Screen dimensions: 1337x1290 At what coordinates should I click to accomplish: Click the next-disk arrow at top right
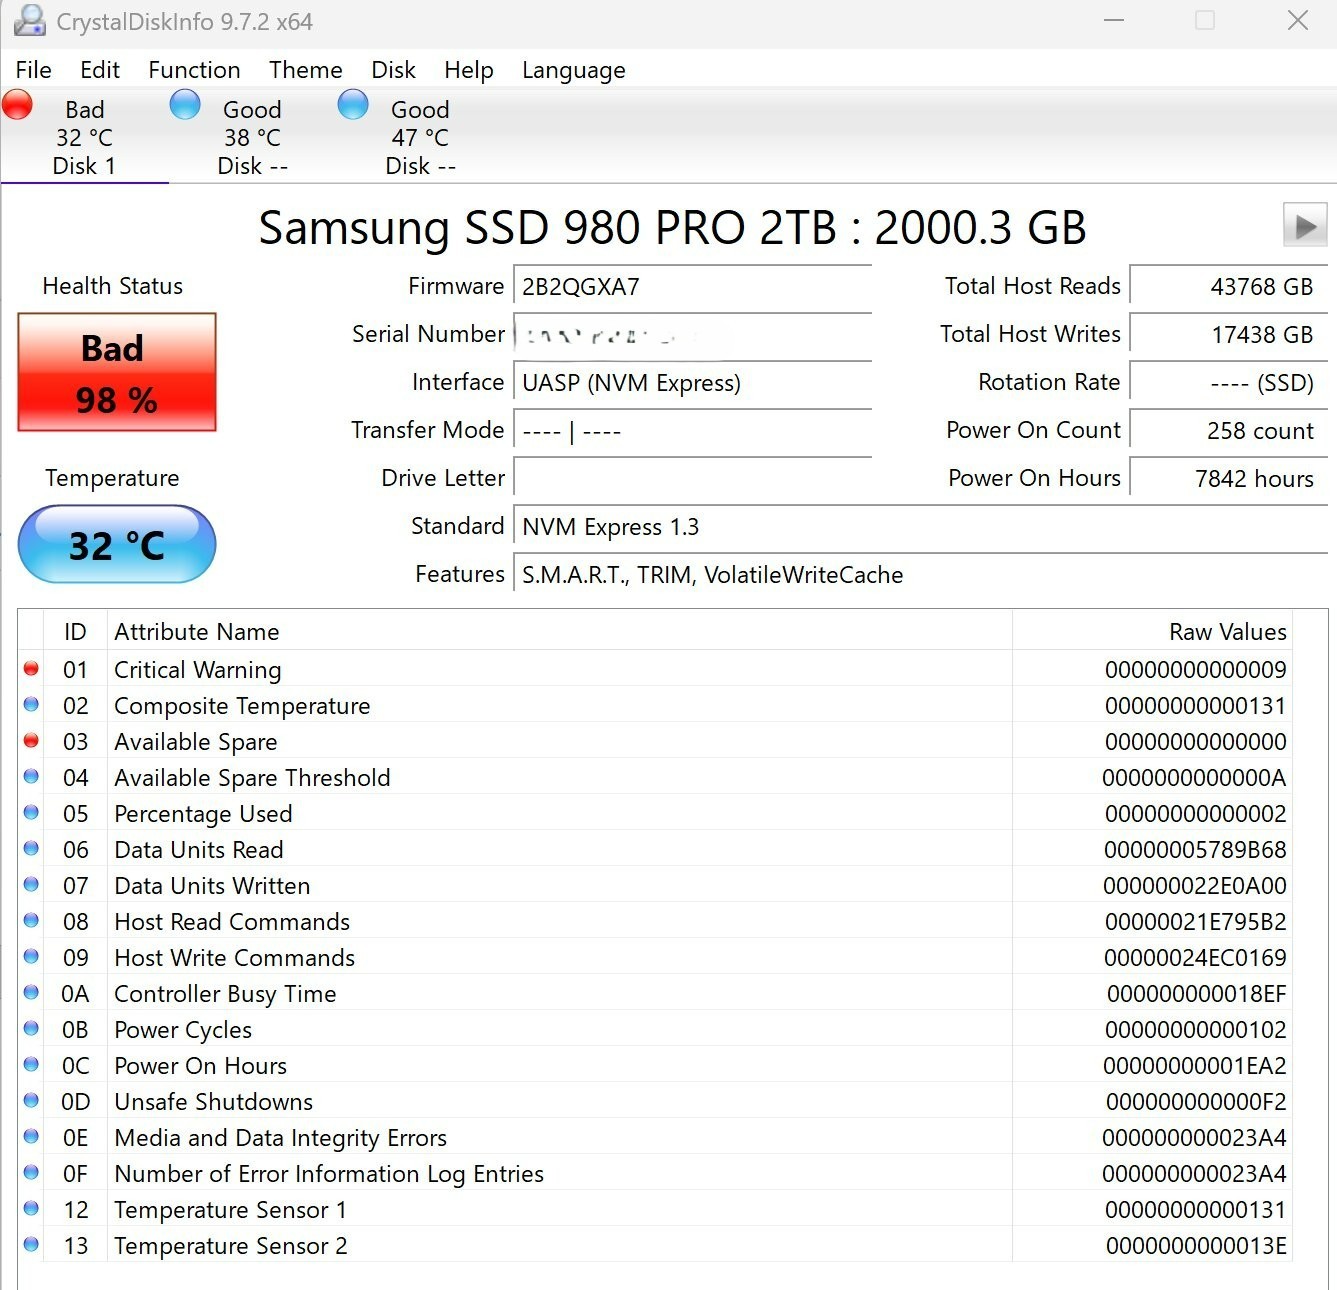click(x=1304, y=226)
